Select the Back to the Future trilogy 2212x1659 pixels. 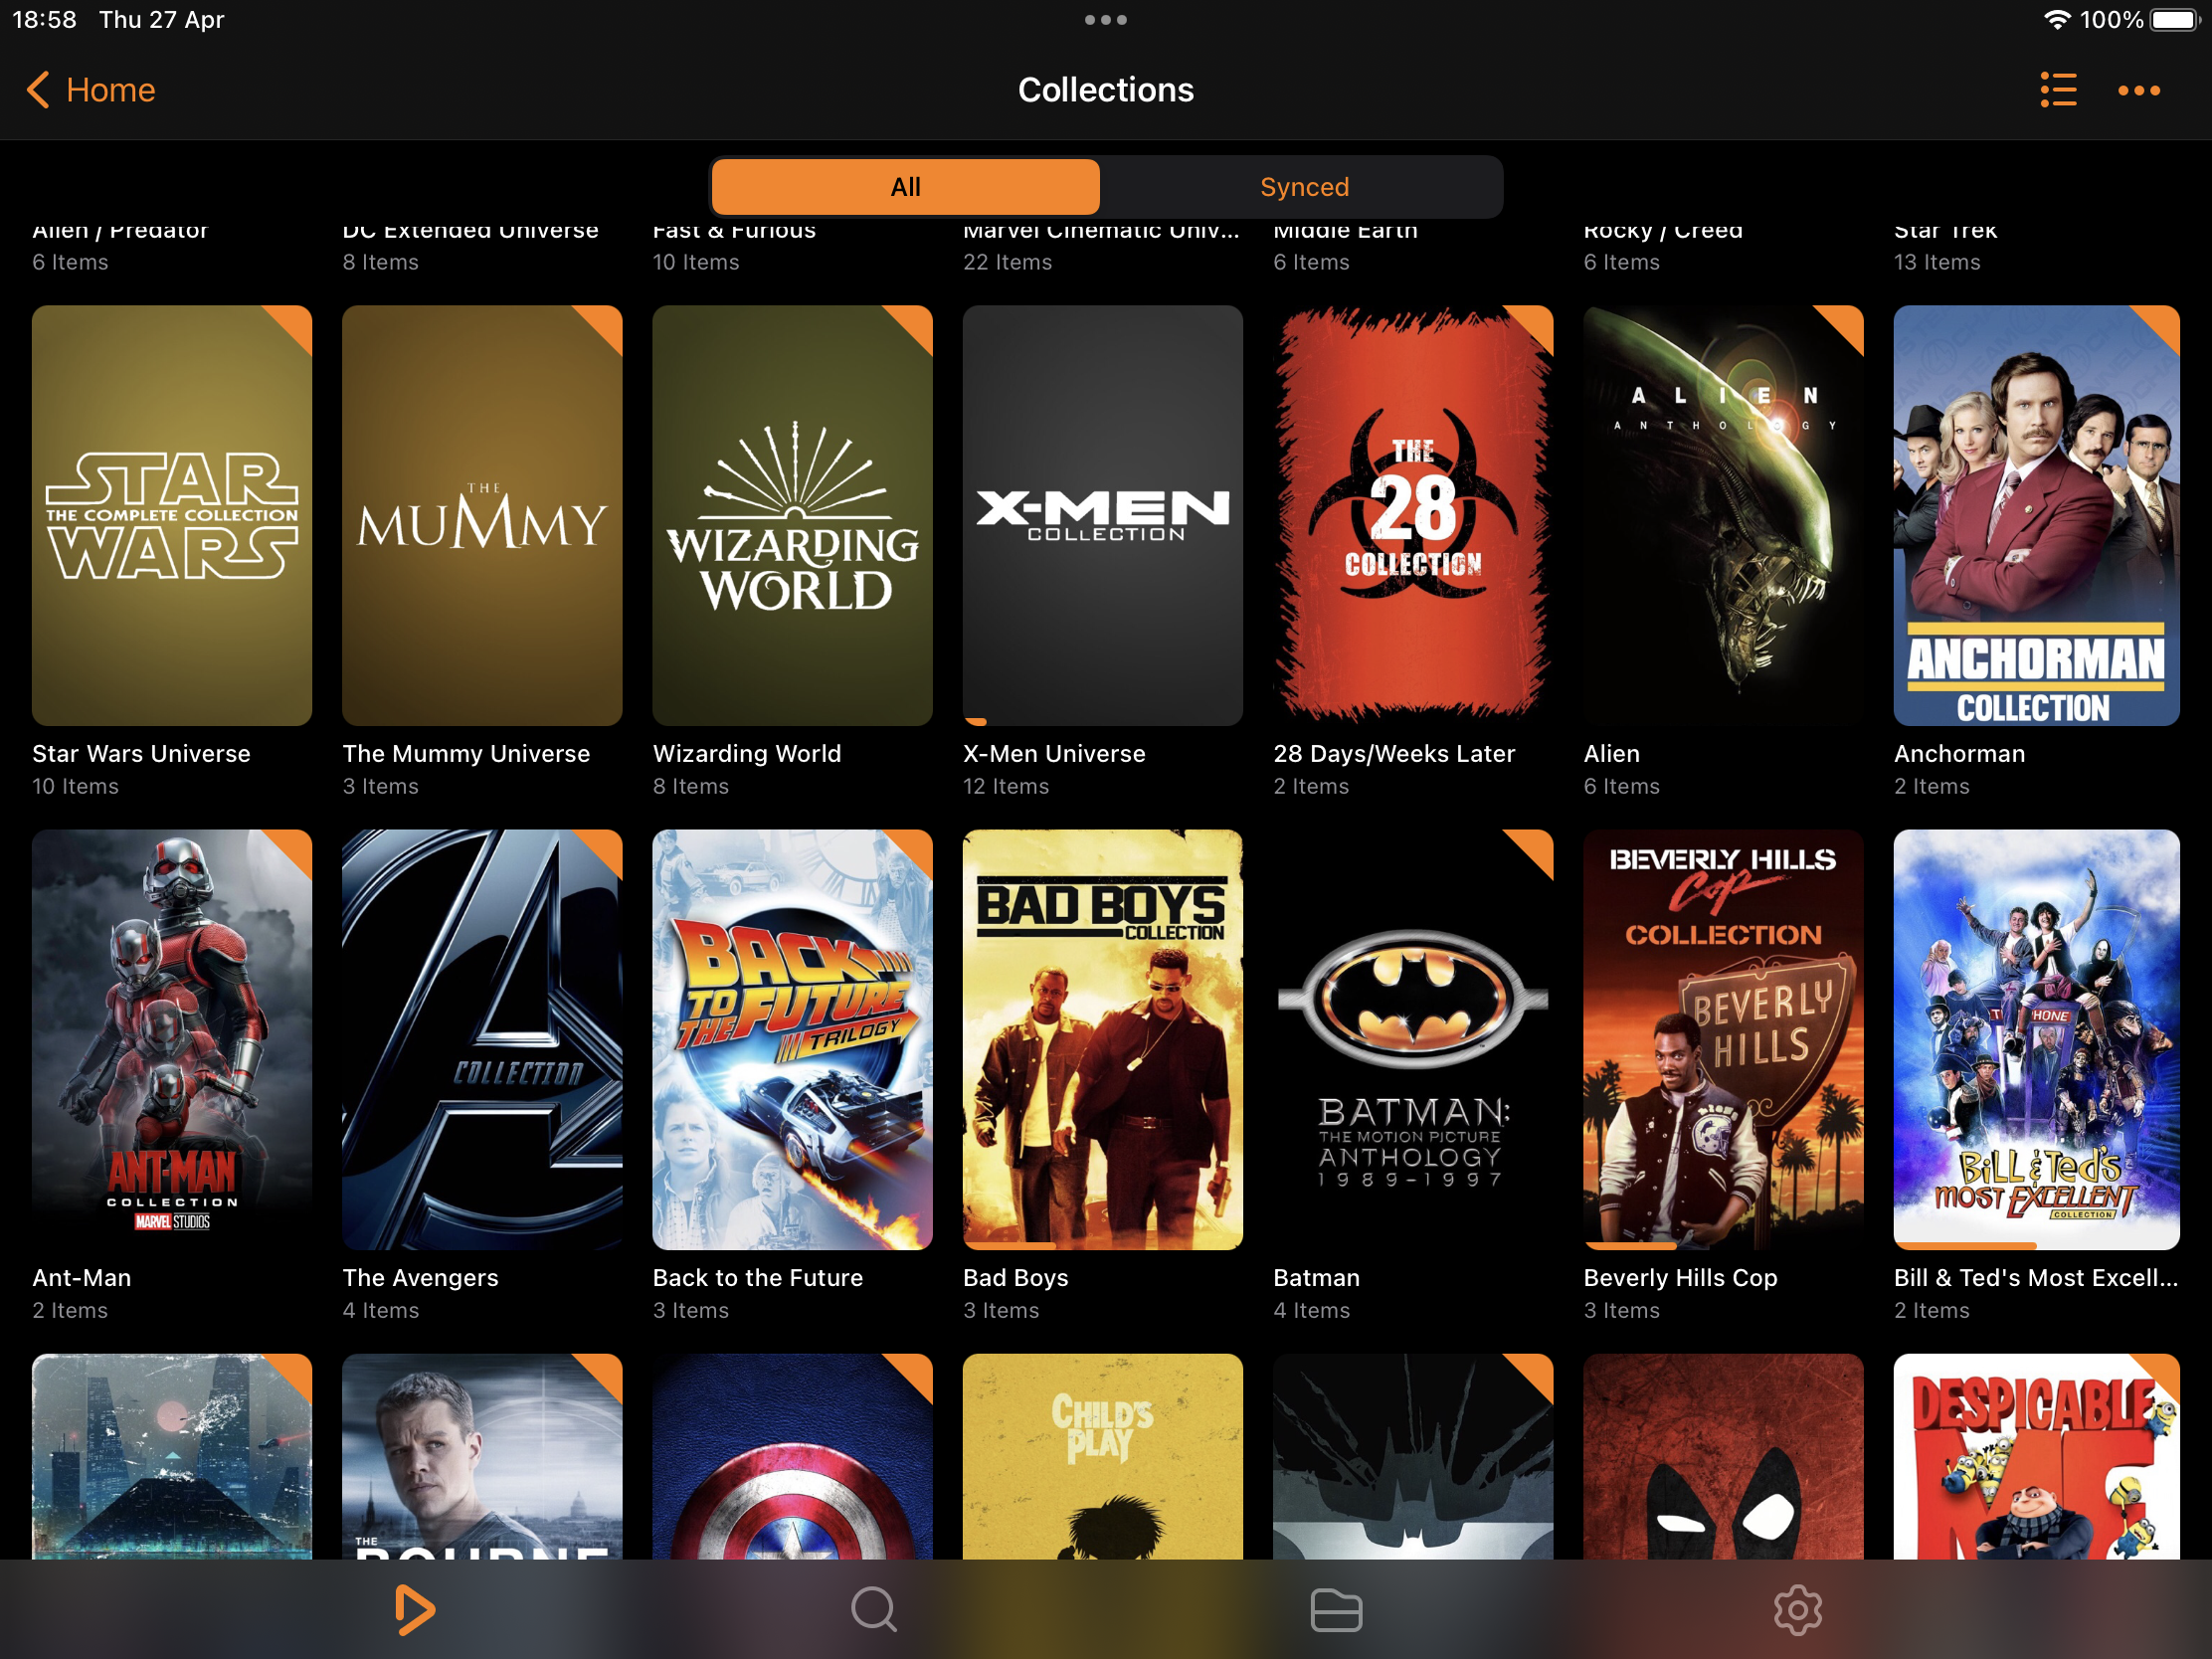(x=792, y=1040)
